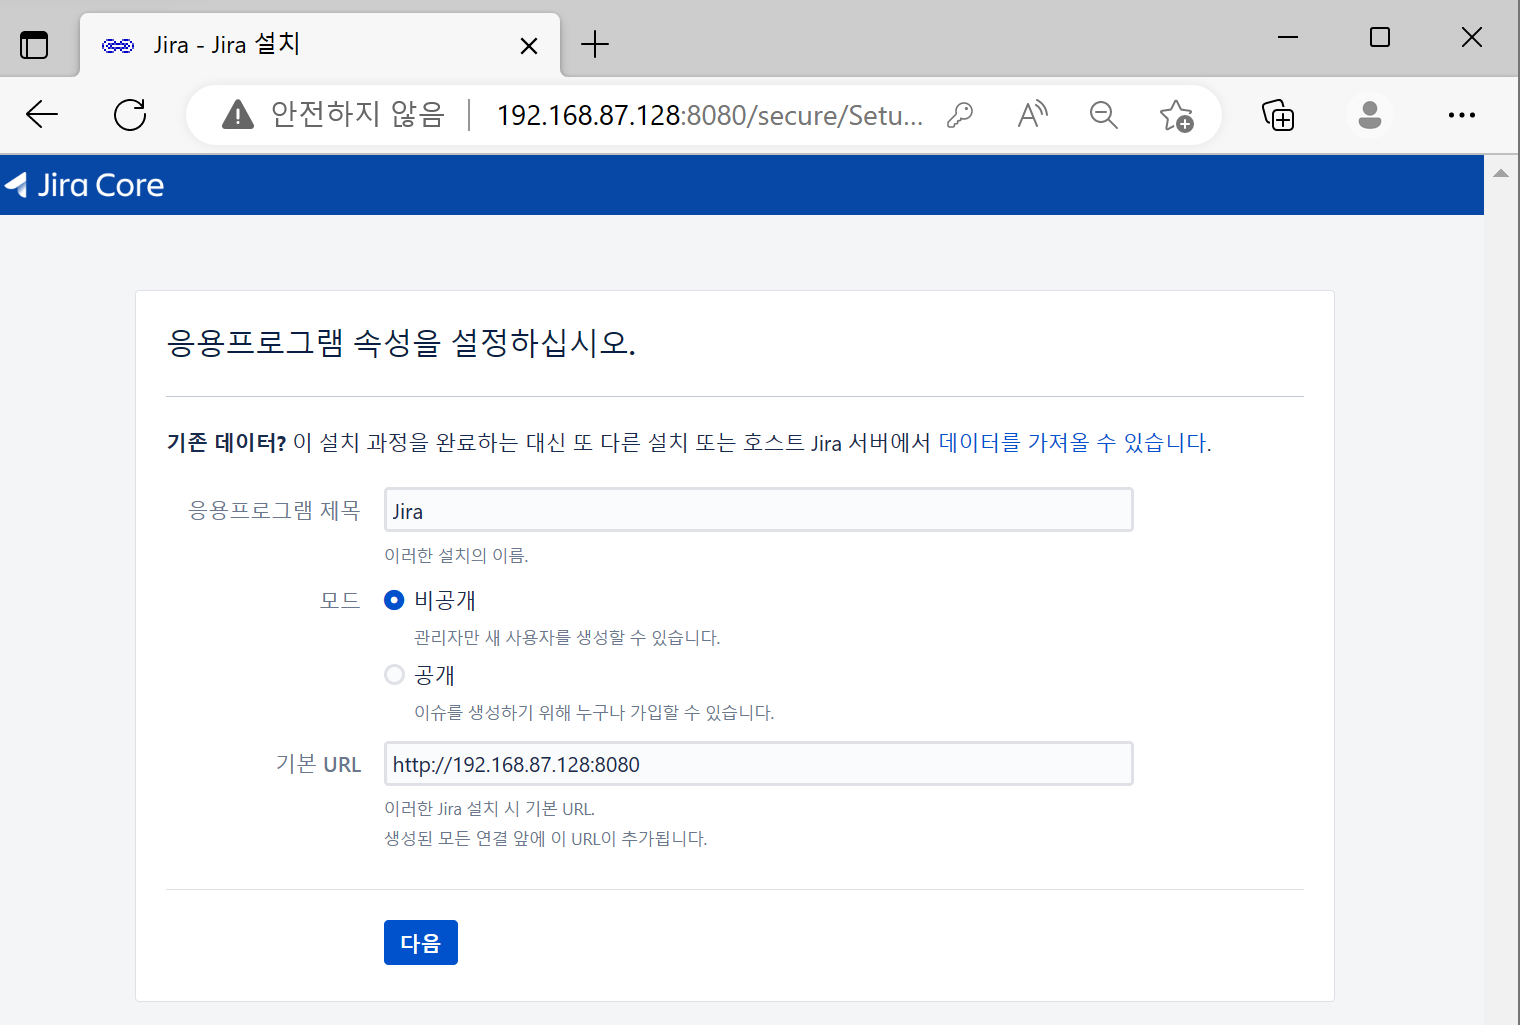This screenshot has width=1520, height=1025.
Task: Click the page scrollbar up arrow
Action: point(1501,173)
